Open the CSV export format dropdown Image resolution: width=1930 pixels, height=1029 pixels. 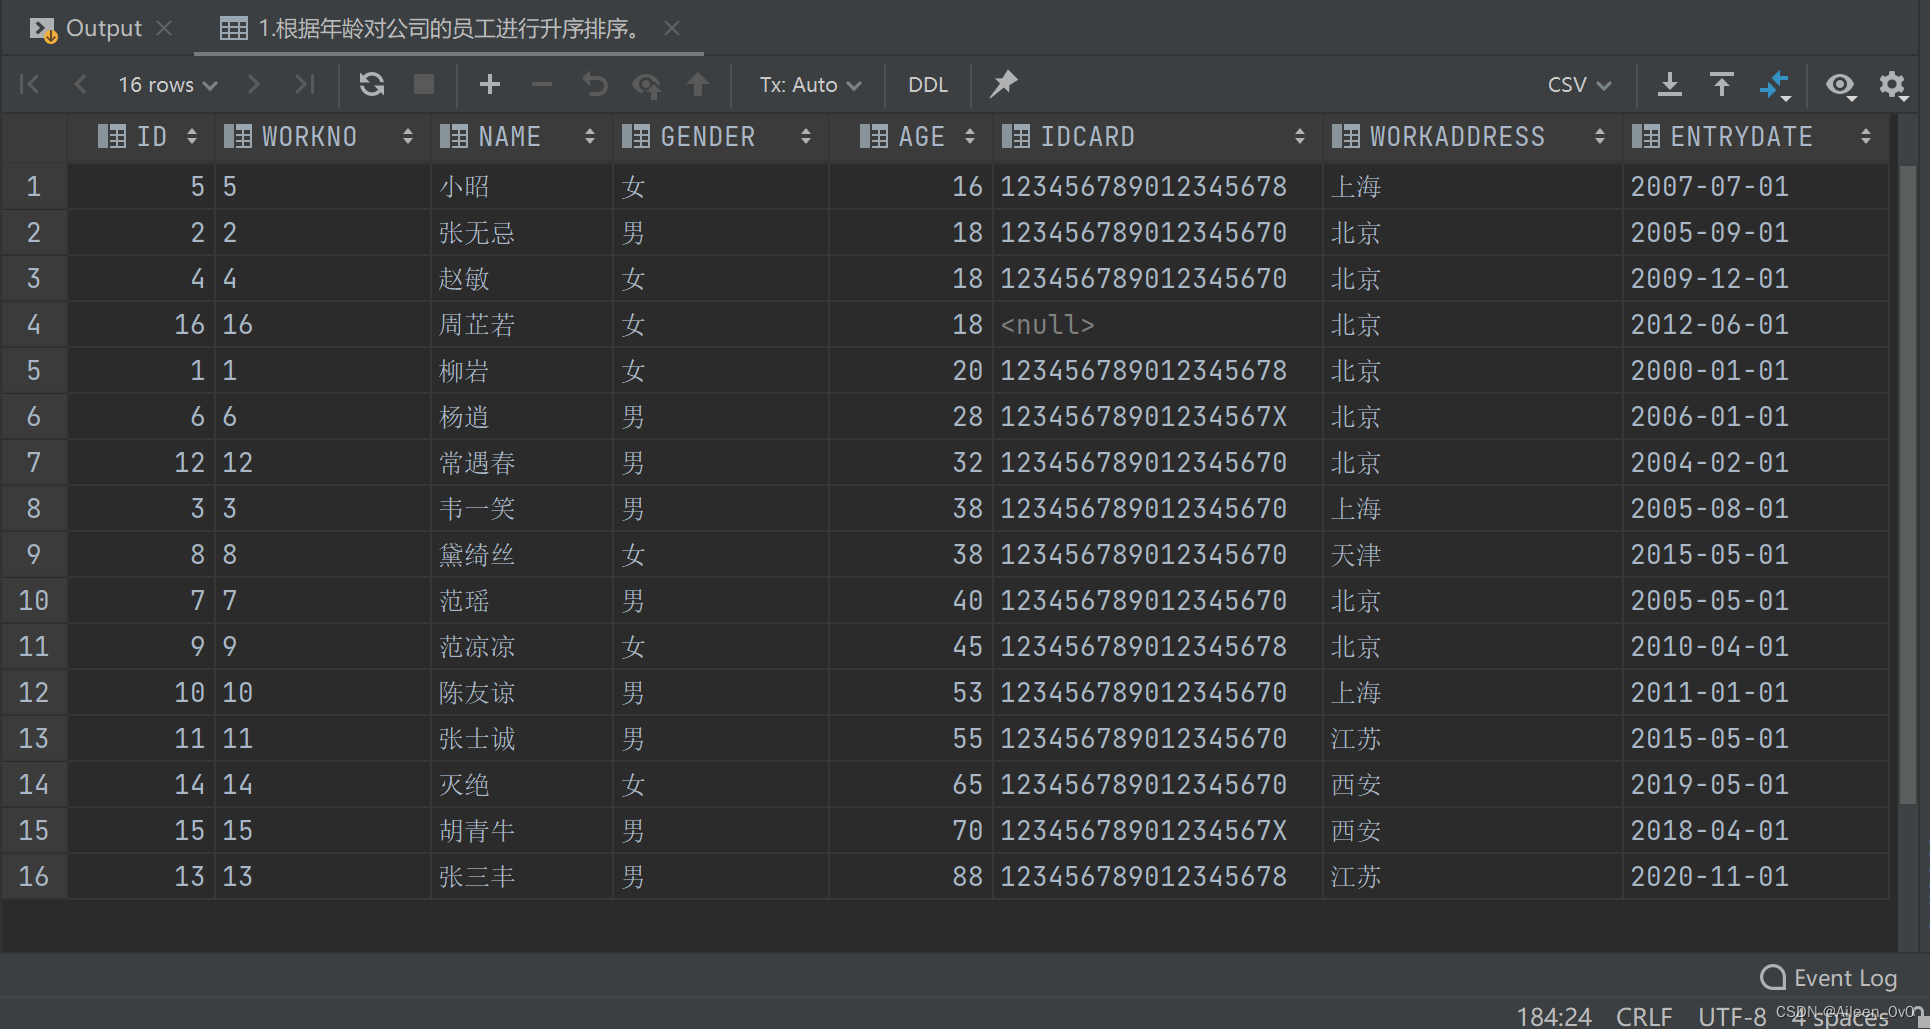point(1580,85)
